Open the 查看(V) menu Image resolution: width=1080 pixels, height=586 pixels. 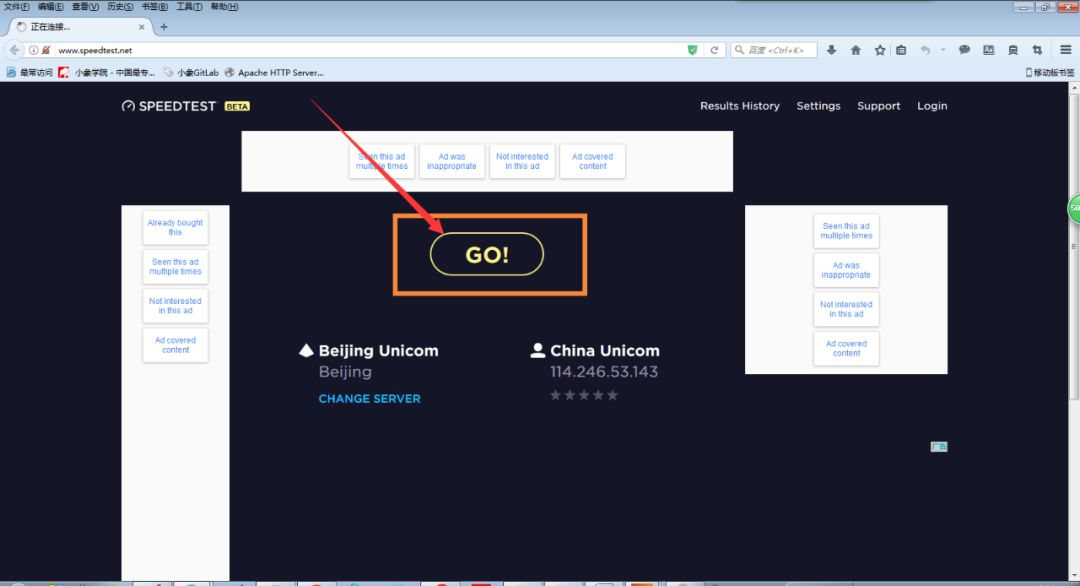pos(85,7)
